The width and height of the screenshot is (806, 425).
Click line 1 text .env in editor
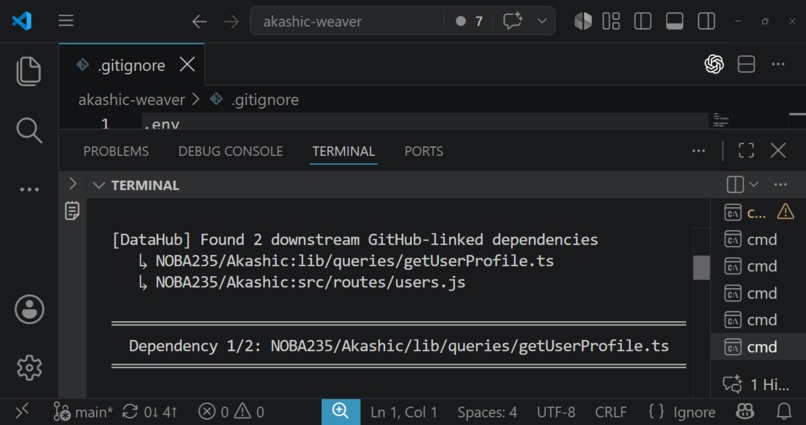pyautogui.click(x=161, y=124)
